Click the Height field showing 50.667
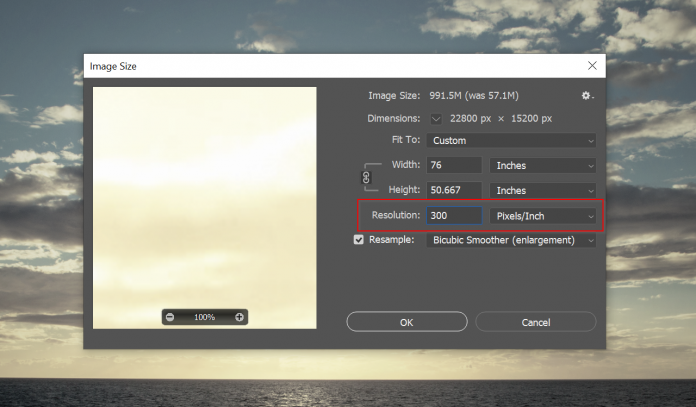The height and width of the screenshot is (407, 696). 454,190
